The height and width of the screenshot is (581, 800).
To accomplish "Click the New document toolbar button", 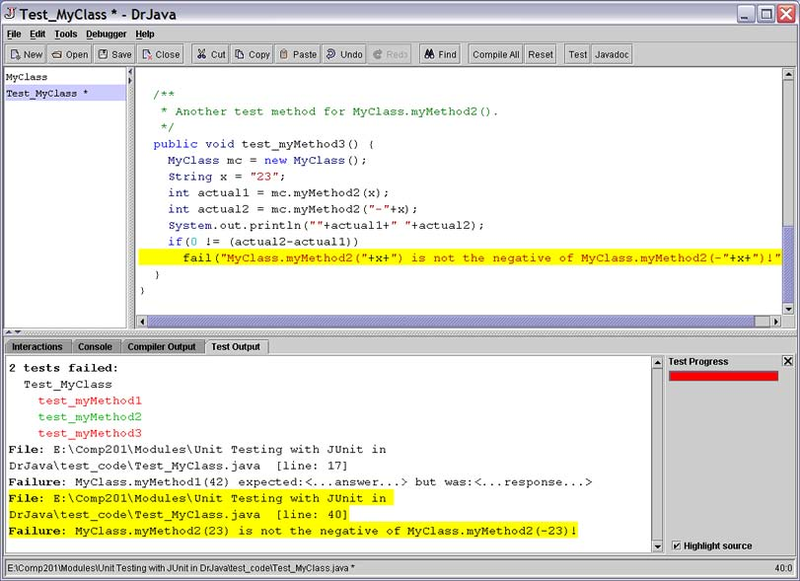I will click(26, 54).
